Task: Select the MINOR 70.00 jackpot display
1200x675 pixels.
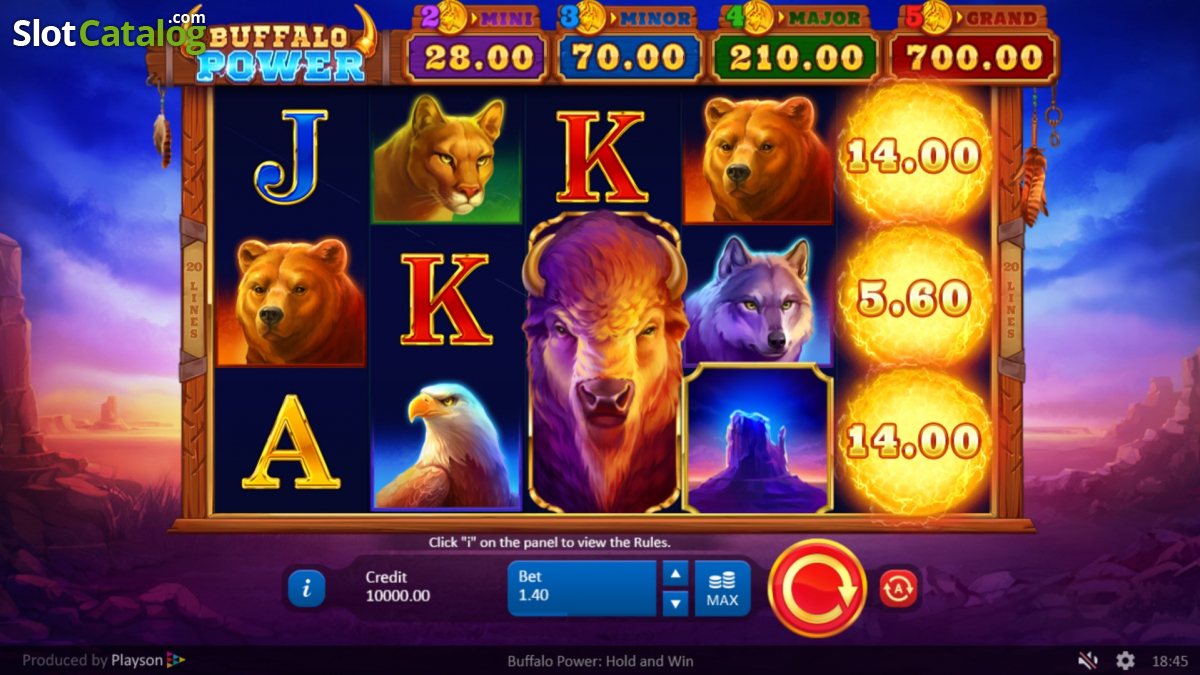Action: point(628,45)
